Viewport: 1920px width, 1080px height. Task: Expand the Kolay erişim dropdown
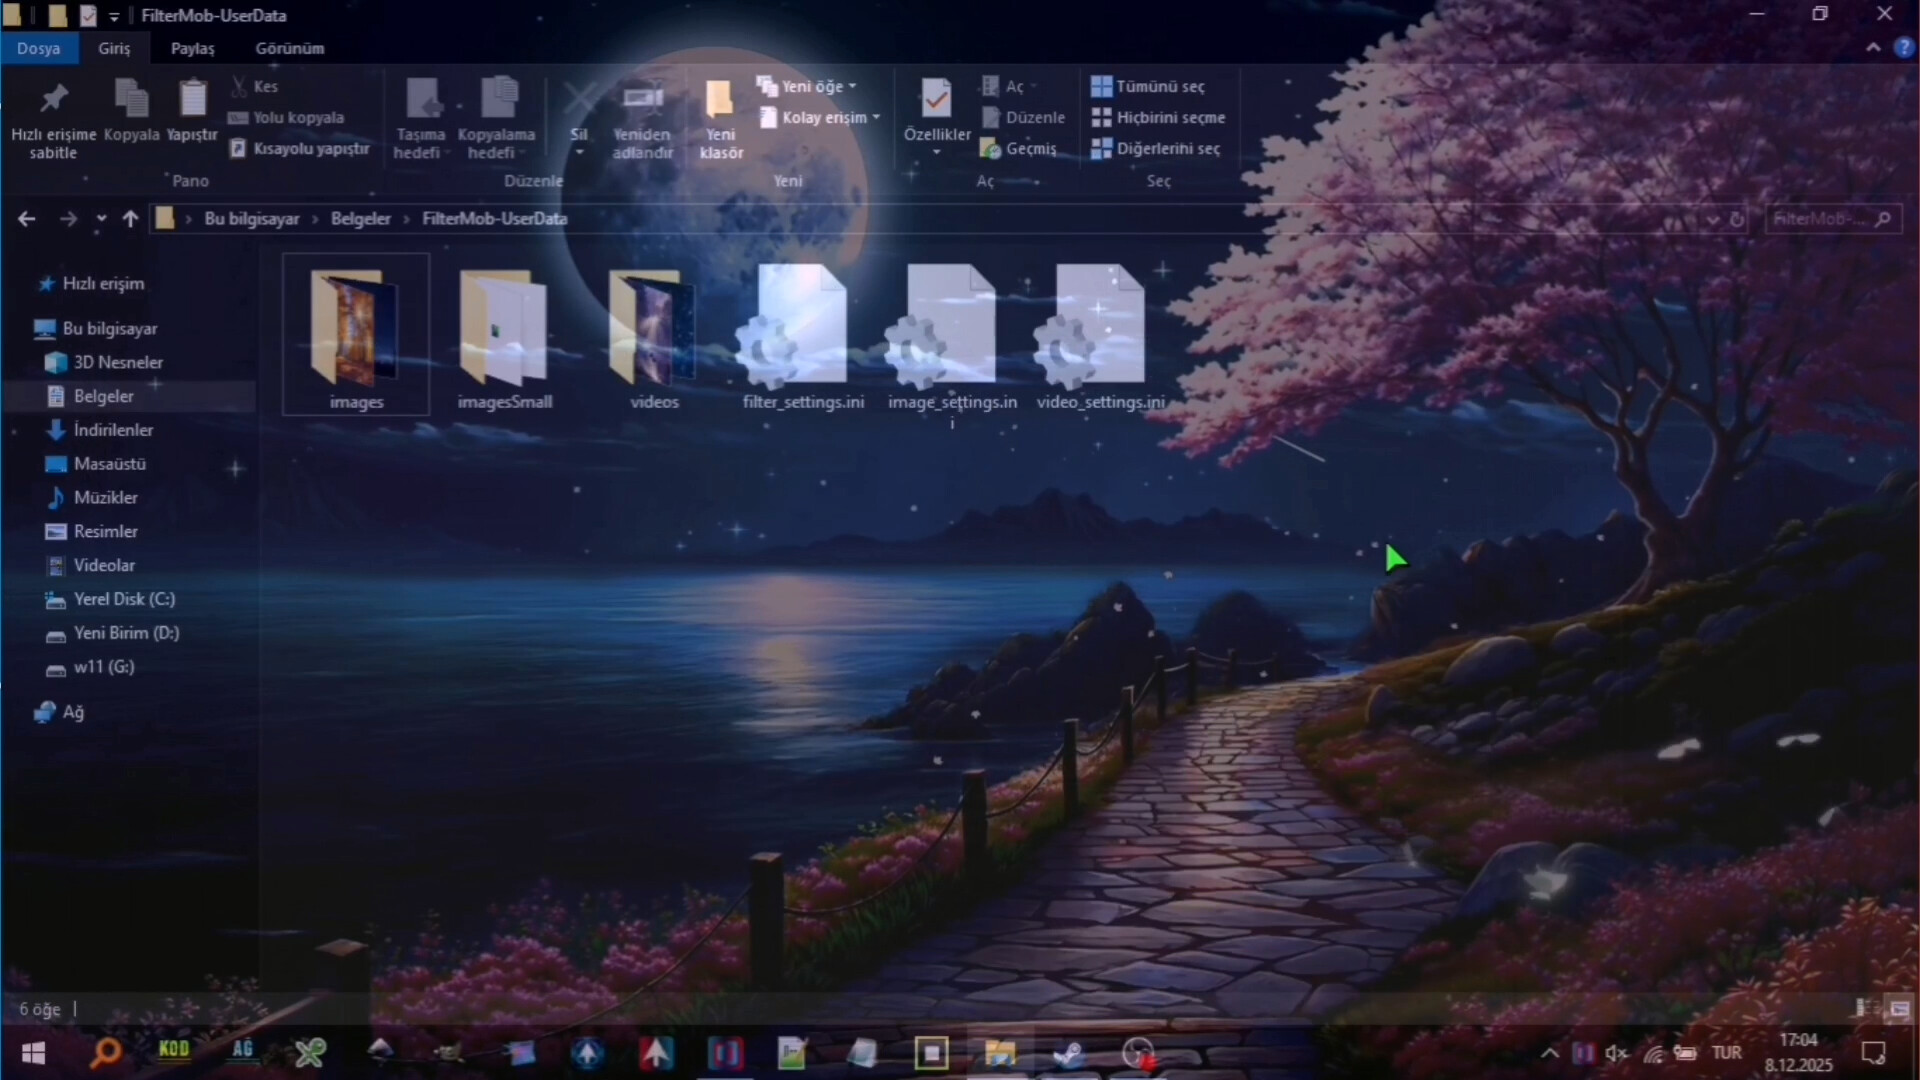[x=820, y=117]
